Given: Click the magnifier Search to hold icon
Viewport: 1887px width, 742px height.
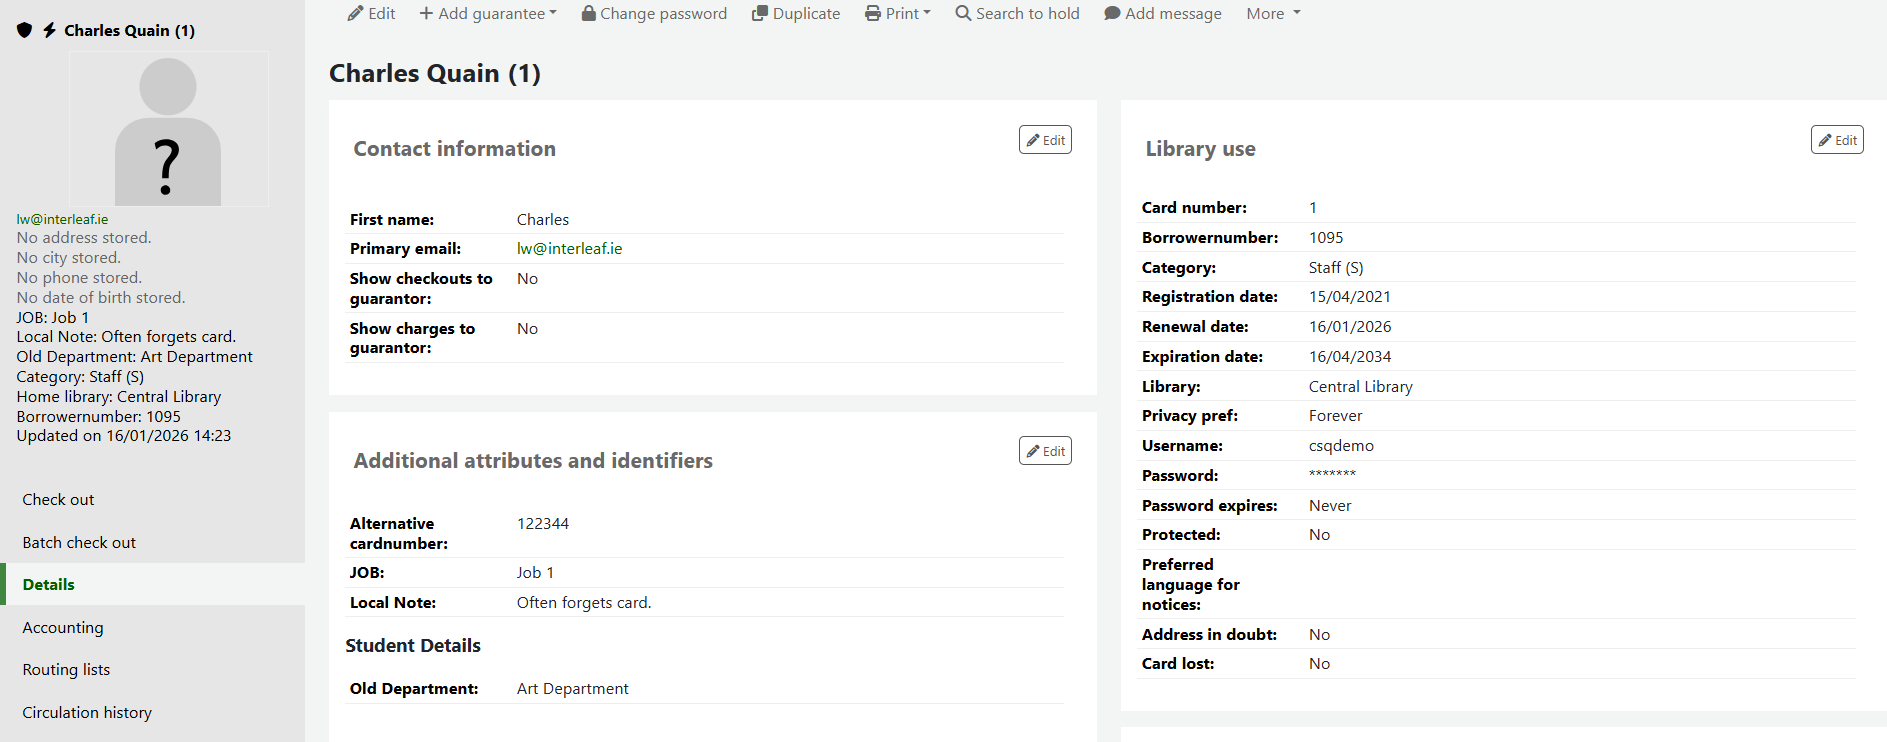Looking at the screenshot, I should click(963, 14).
